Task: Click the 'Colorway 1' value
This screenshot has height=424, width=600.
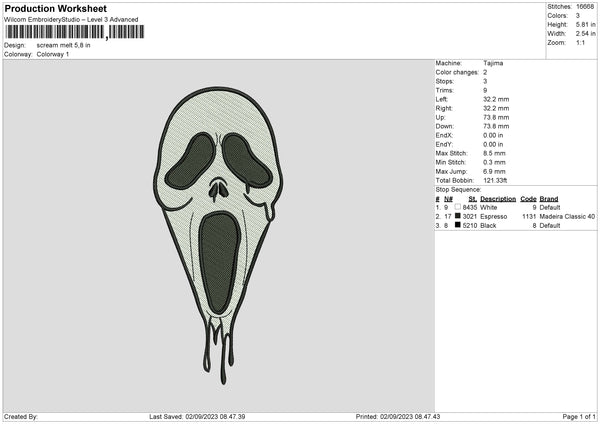Action: click(53, 54)
